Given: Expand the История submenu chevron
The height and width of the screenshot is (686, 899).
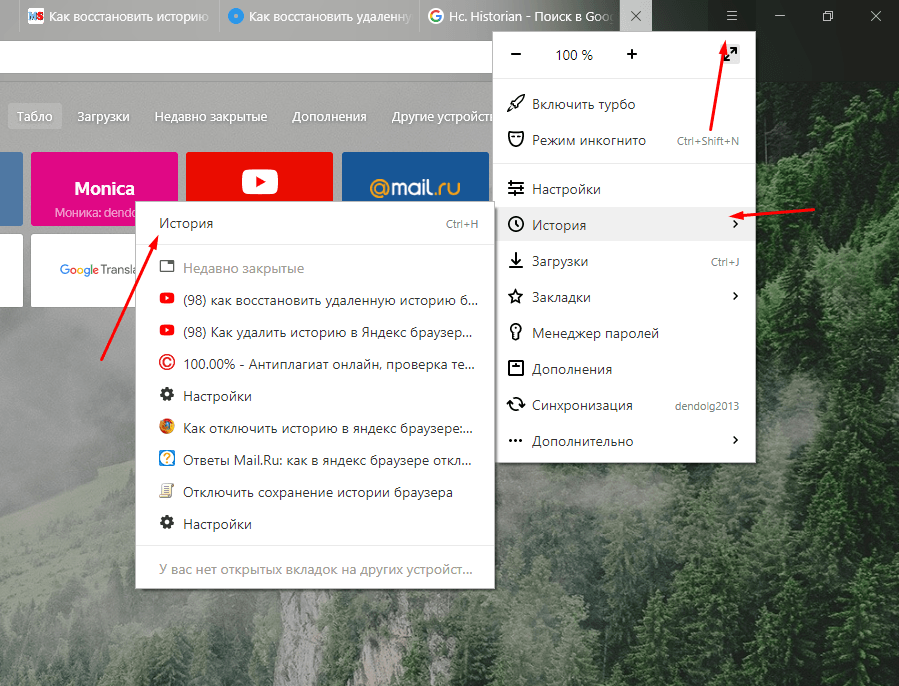Looking at the screenshot, I should click(x=736, y=224).
